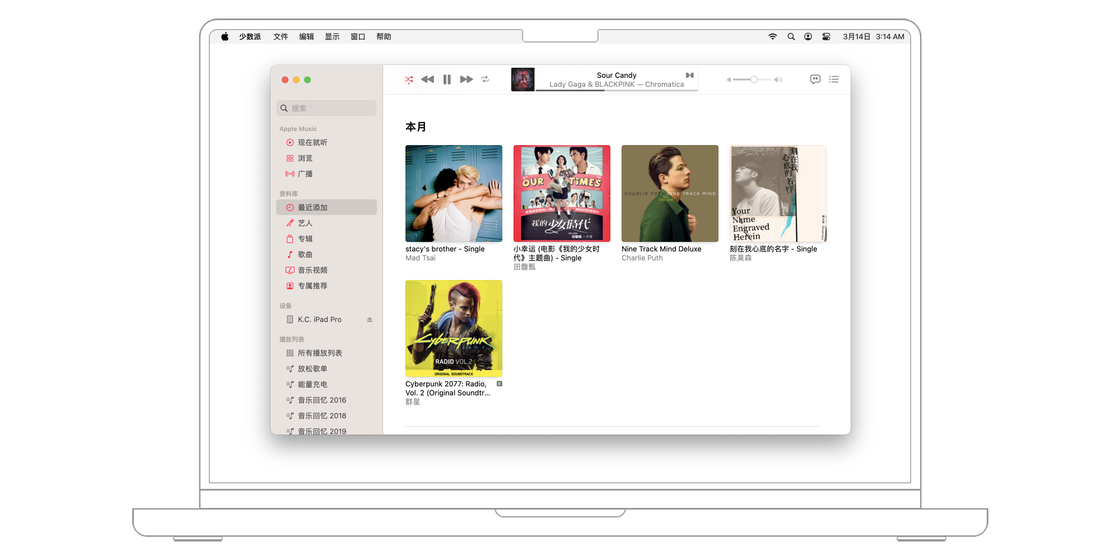Image resolution: width=1120 pixels, height=560 pixels.
Task: Open 现在就听 in sidebar
Action: point(326,143)
